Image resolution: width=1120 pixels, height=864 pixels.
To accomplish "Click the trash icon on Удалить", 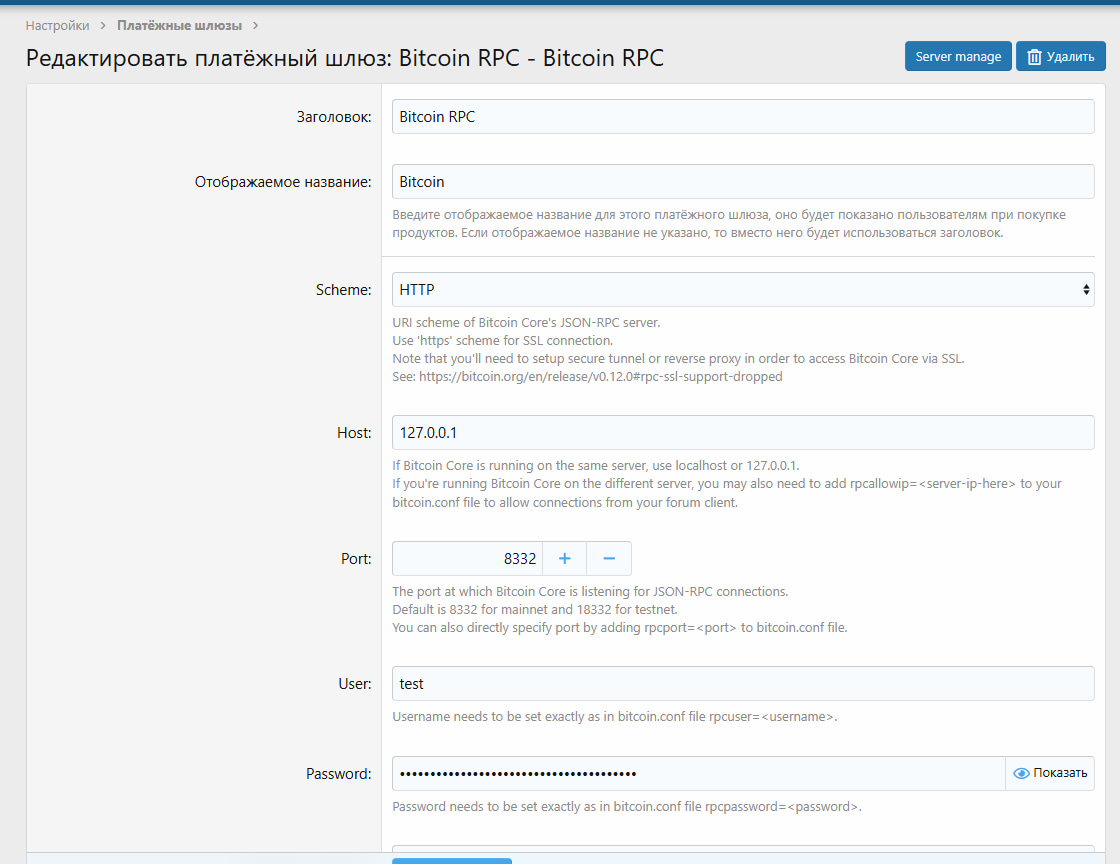I will pos(1034,57).
